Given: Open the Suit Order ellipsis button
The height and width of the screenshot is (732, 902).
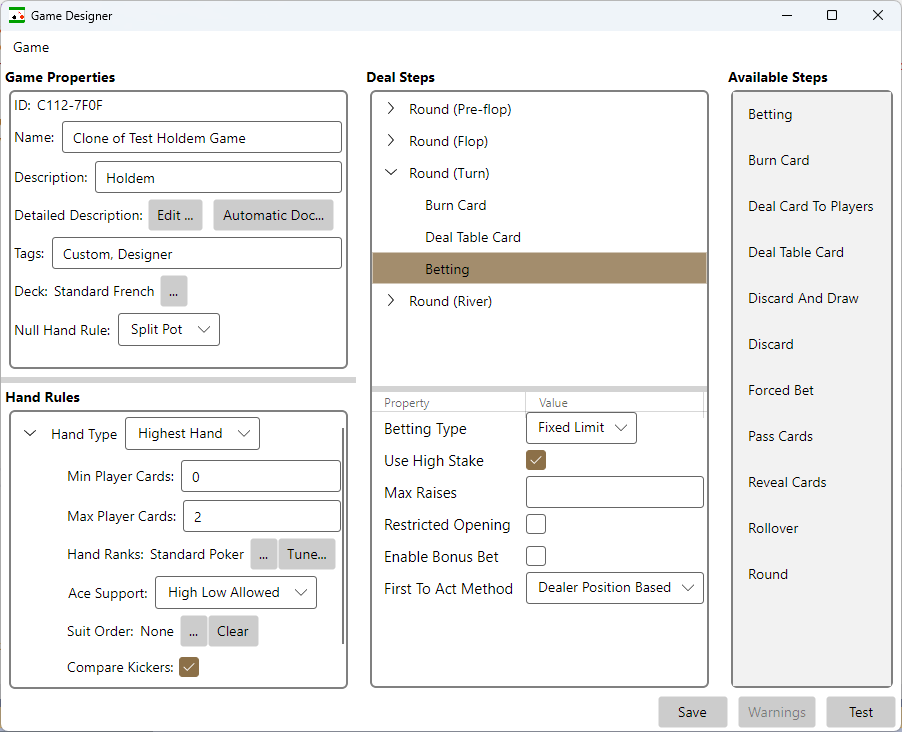Looking at the screenshot, I should (194, 631).
